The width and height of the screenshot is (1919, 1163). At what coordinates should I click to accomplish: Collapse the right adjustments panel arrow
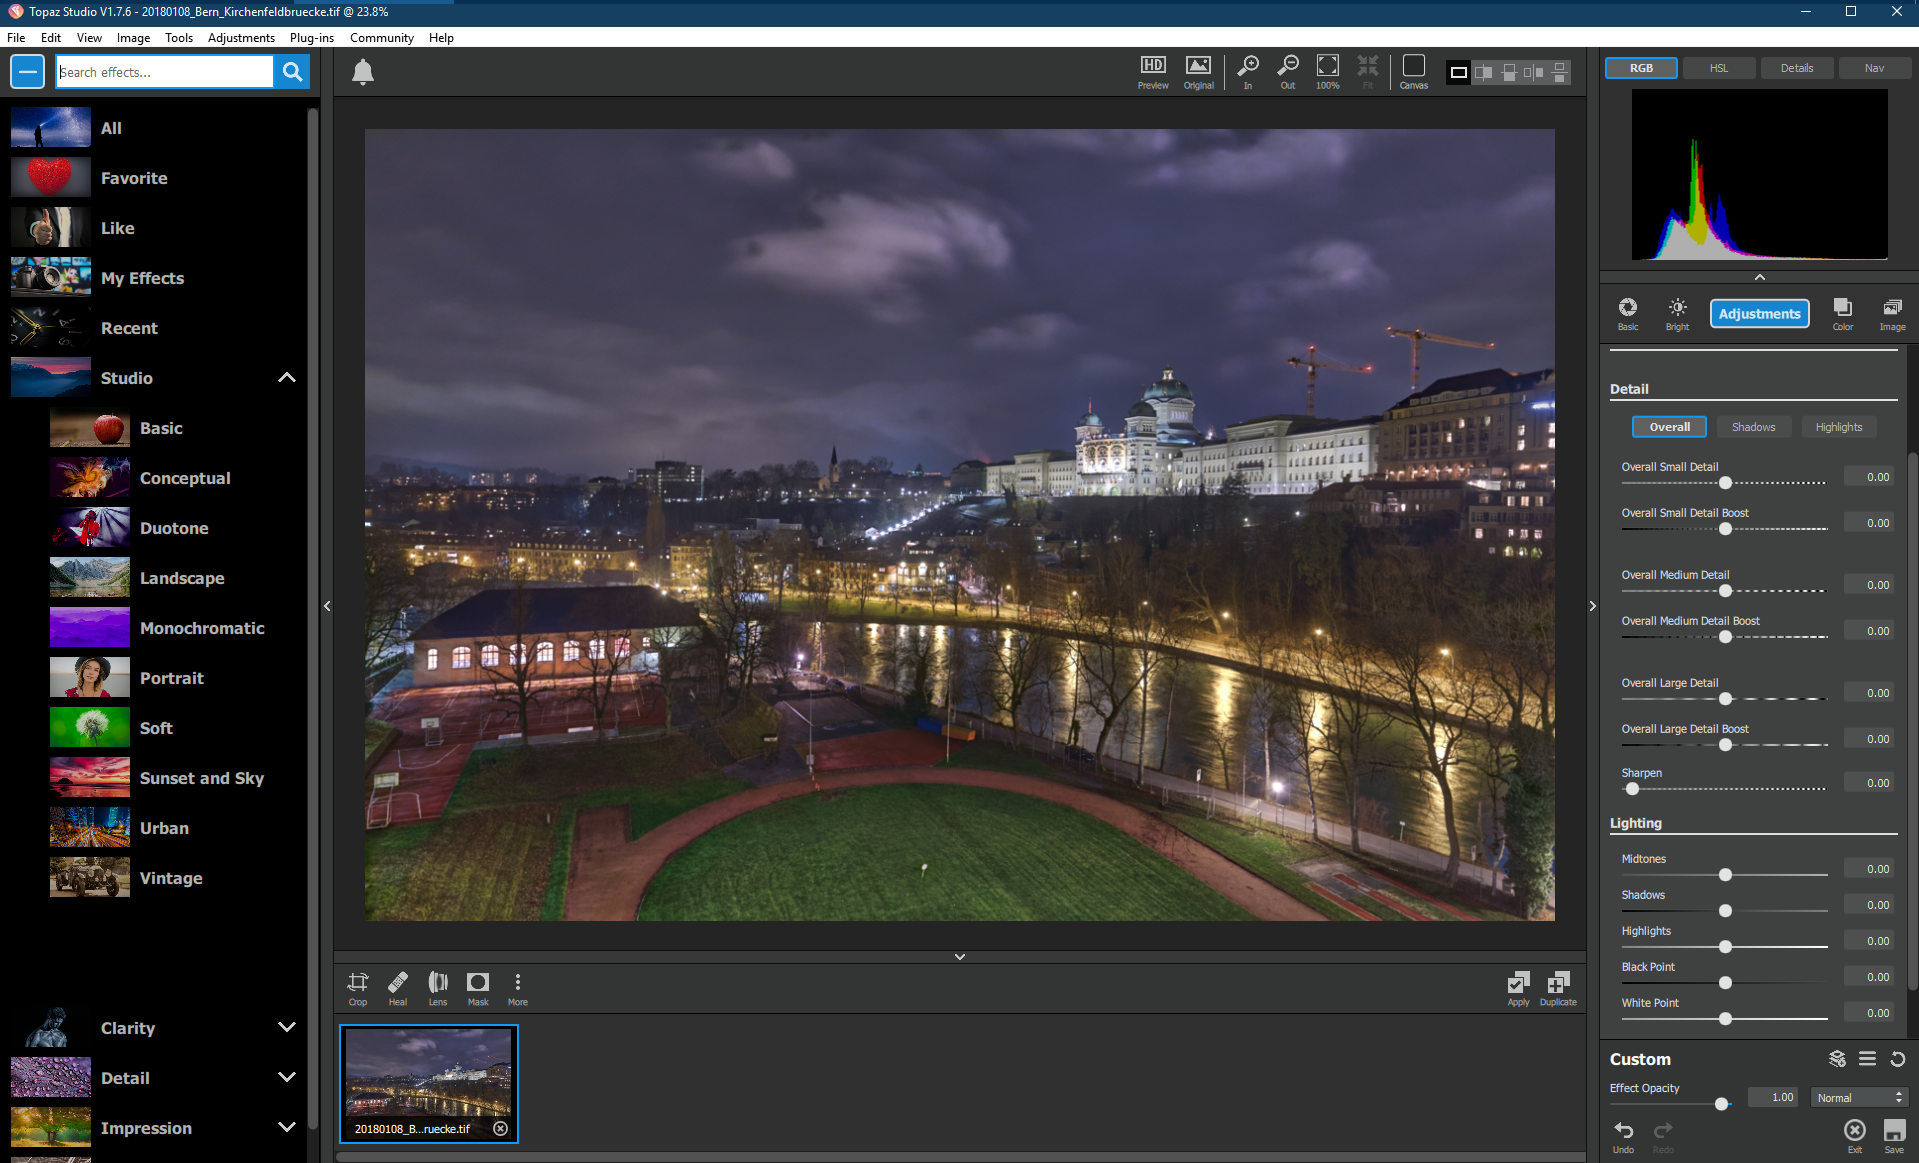pyautogui.click(x=1593, y=606)
